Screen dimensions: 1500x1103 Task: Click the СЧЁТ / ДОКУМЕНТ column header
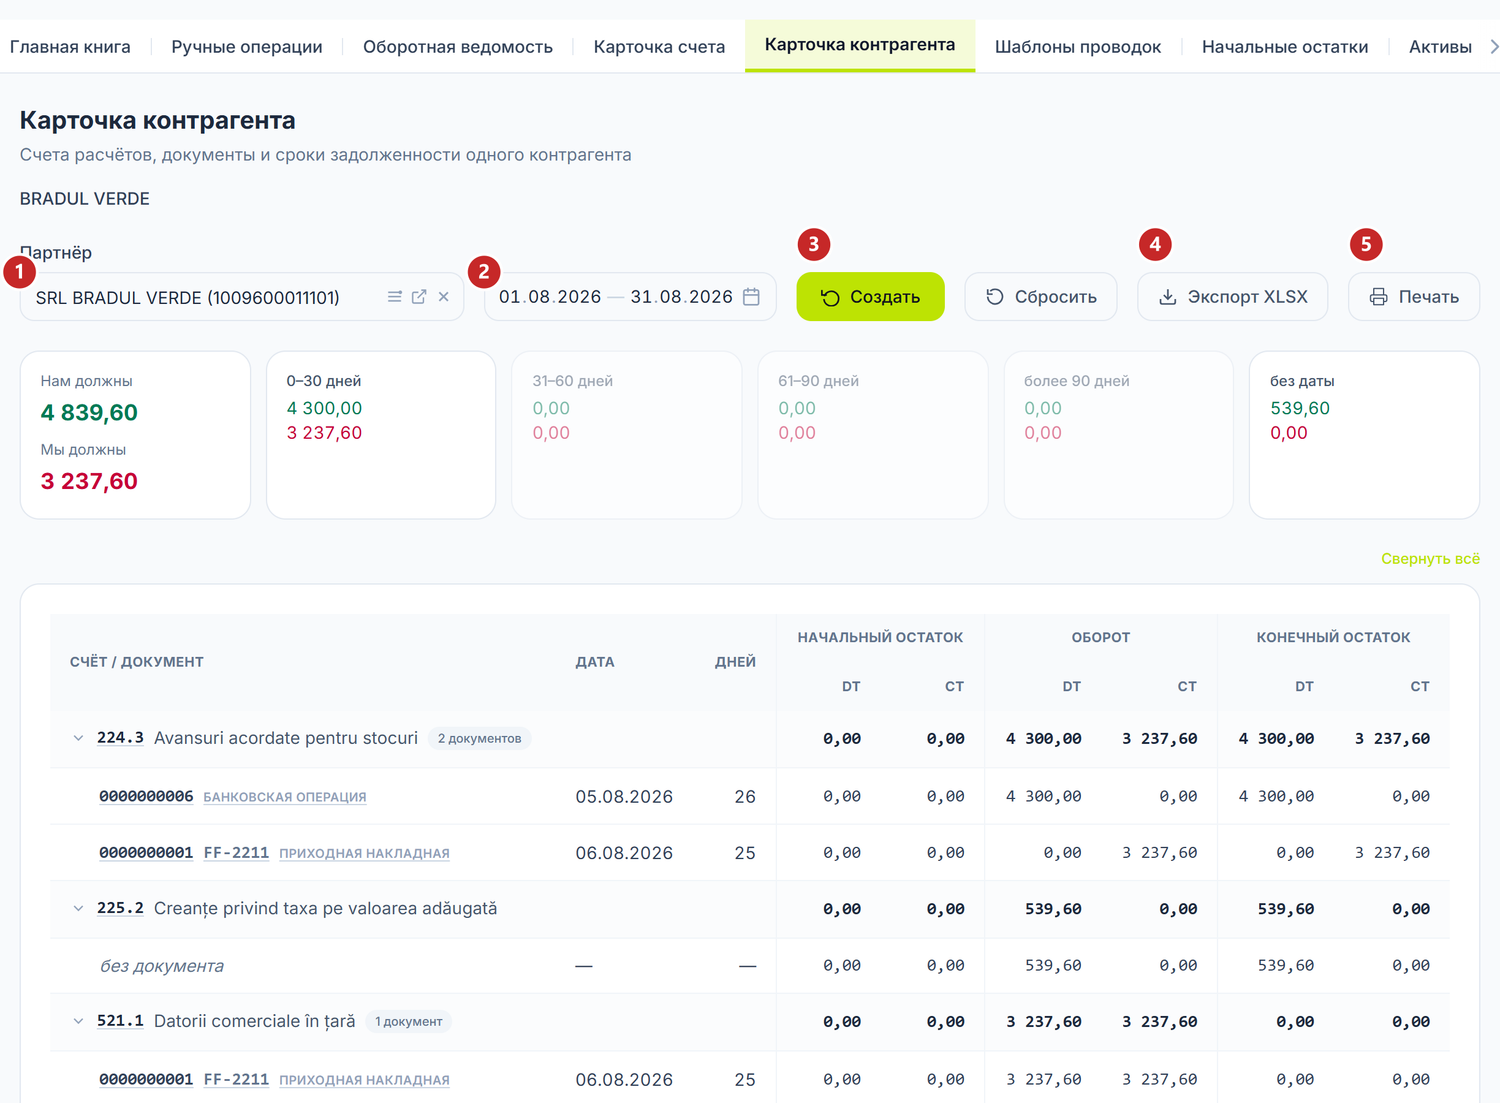137,662
